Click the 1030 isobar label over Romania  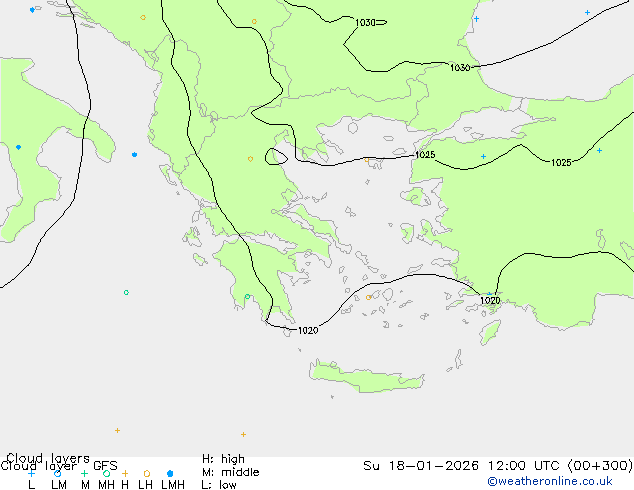pos(365,23)
